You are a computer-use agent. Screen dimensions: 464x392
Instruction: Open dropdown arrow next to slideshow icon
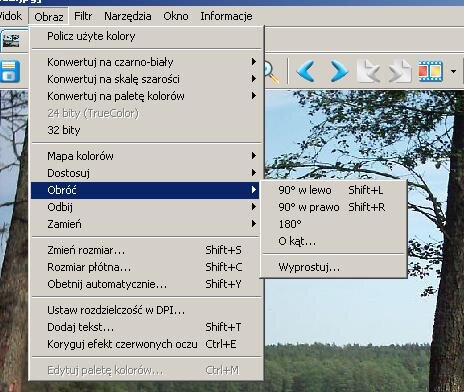tap(453, 71)
